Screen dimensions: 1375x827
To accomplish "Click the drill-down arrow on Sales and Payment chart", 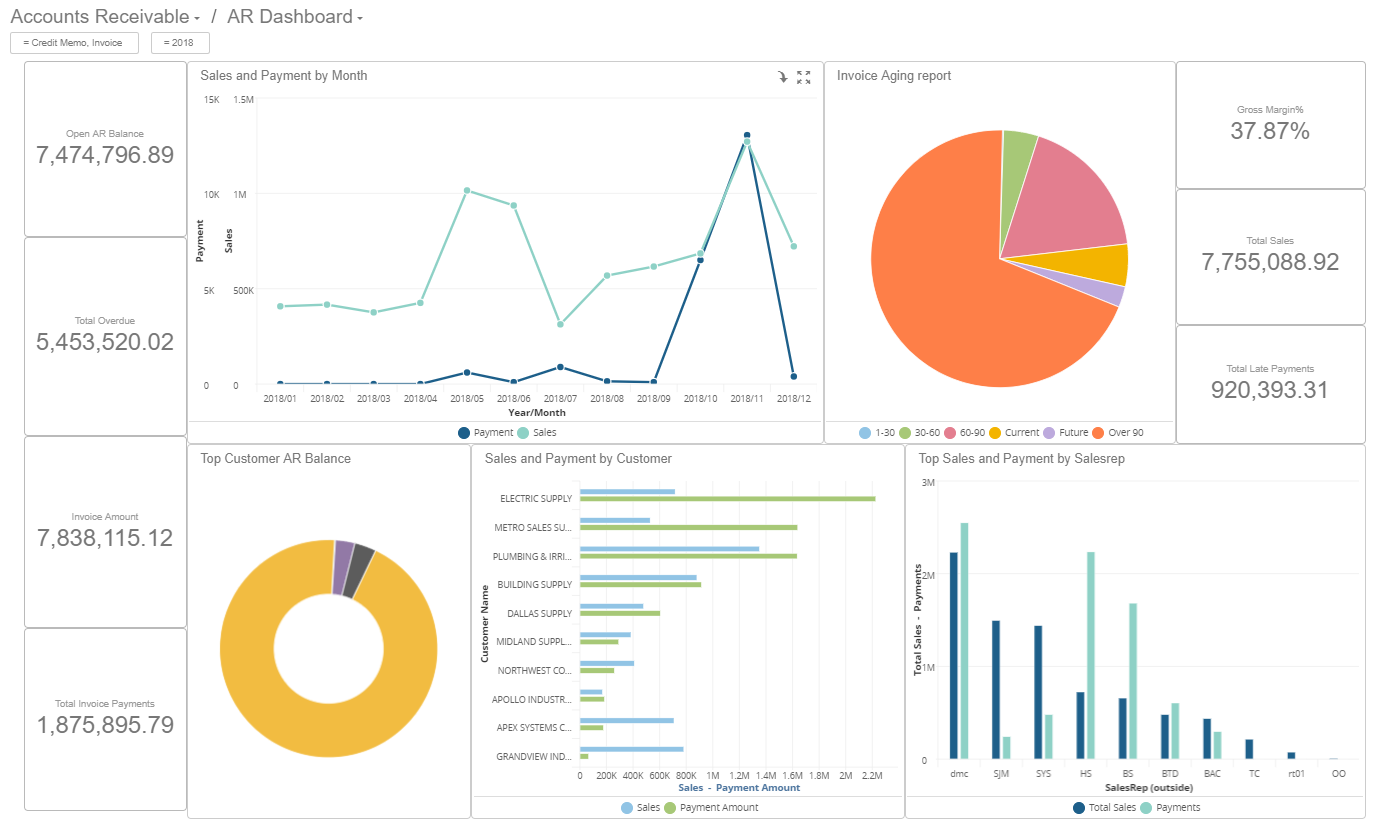I will [783, 77].
